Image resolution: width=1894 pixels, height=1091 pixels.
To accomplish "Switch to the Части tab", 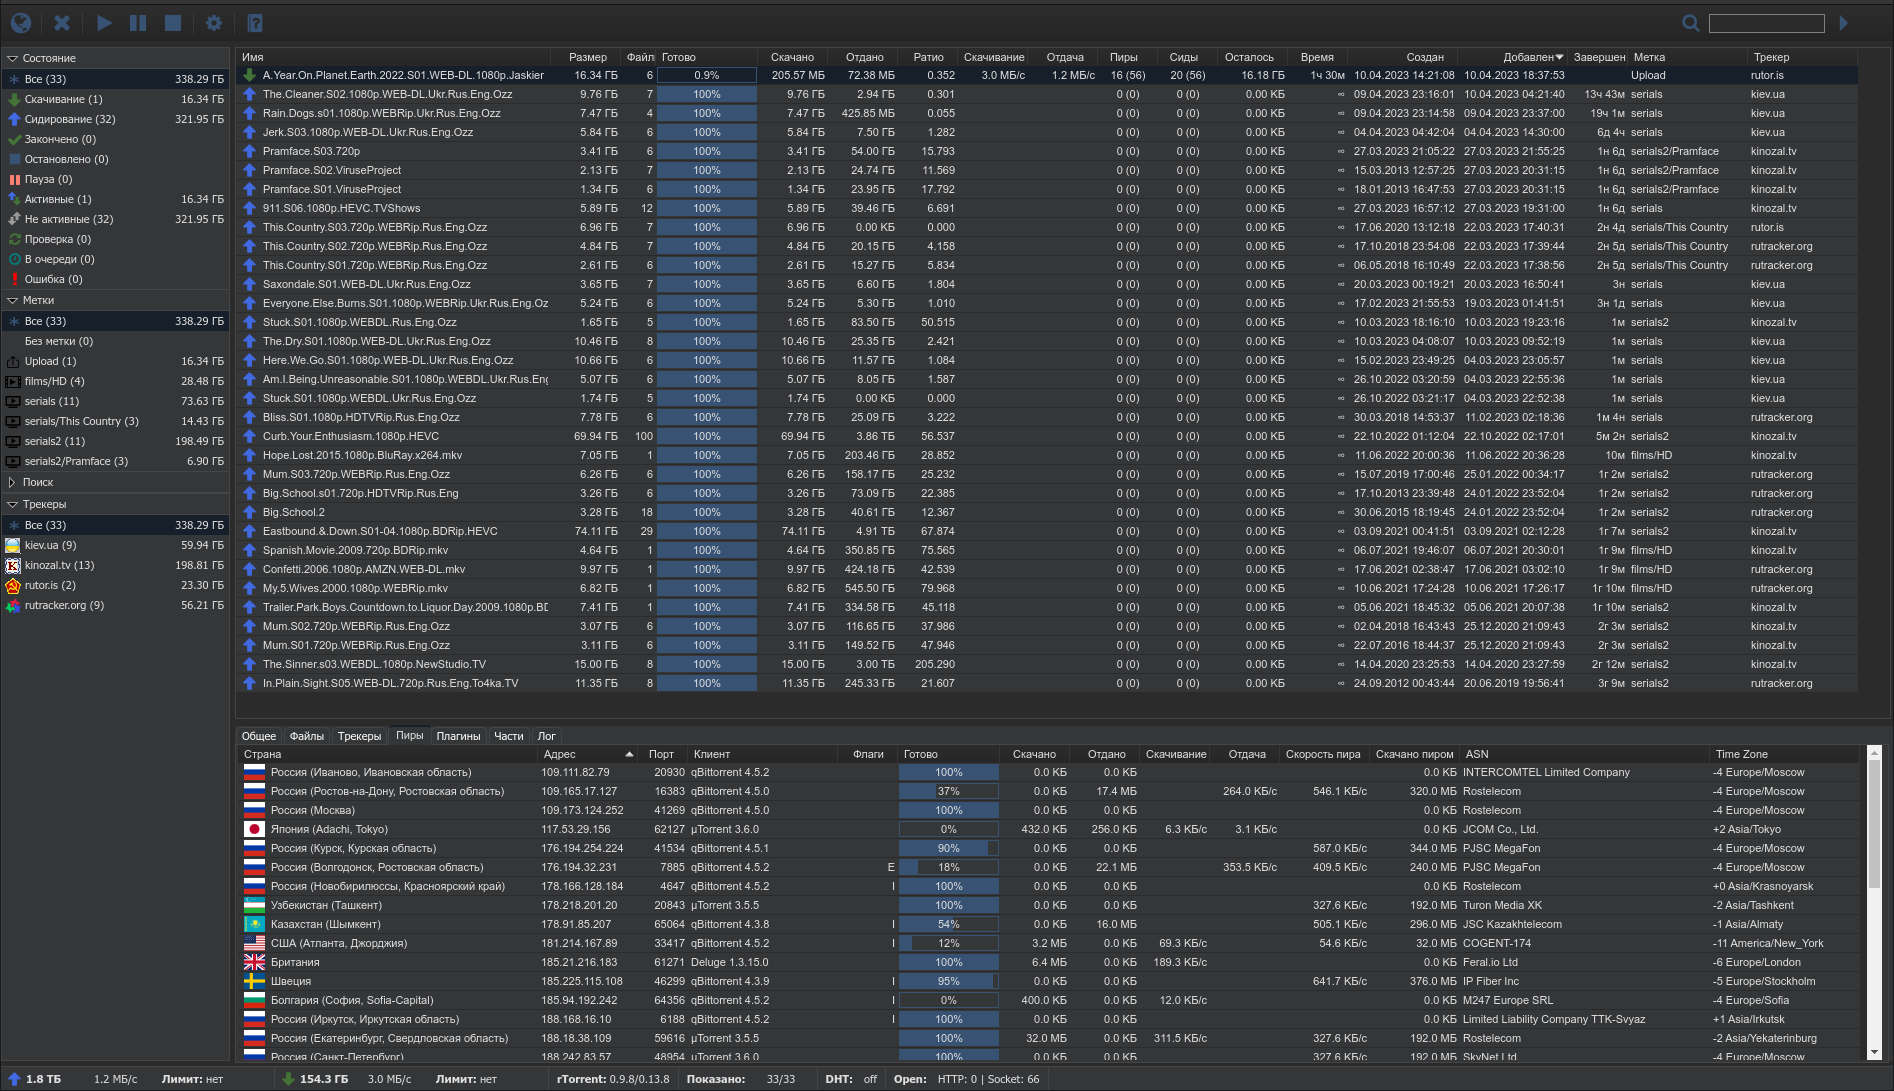I will click(509, 736).
